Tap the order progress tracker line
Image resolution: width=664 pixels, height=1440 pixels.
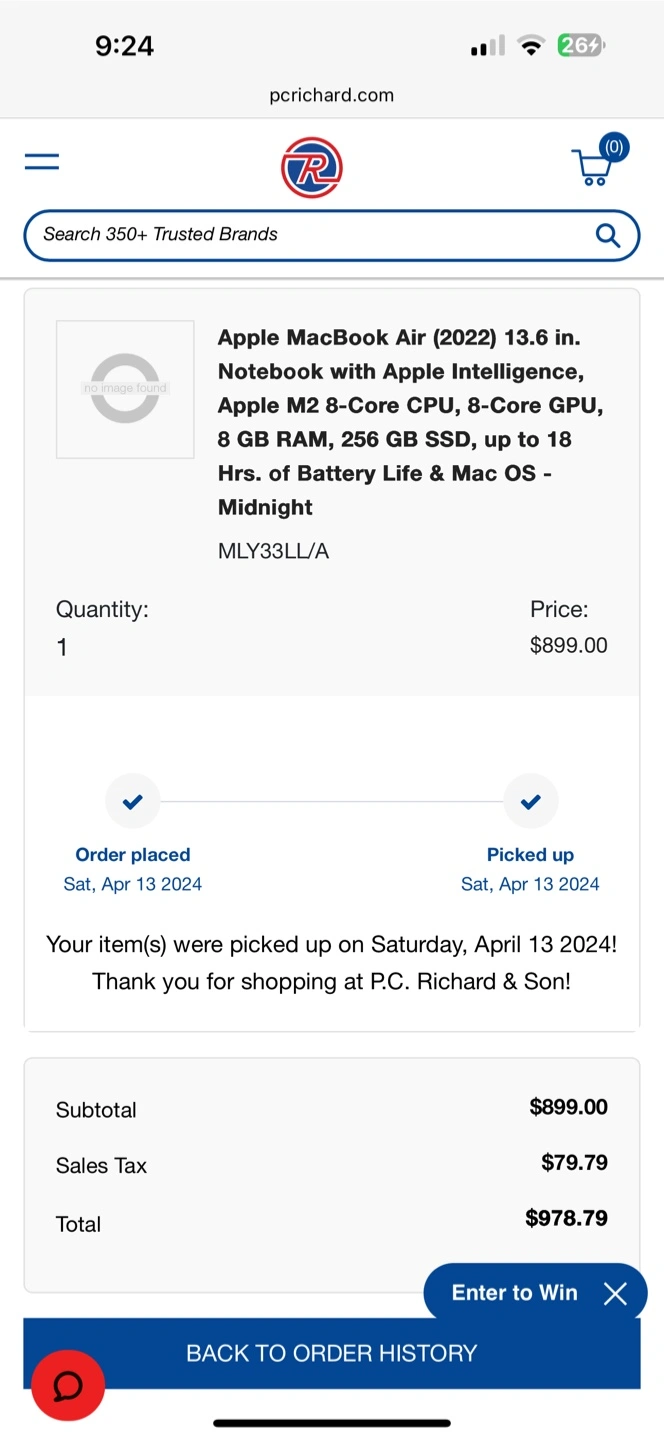[x=332, y=801]
